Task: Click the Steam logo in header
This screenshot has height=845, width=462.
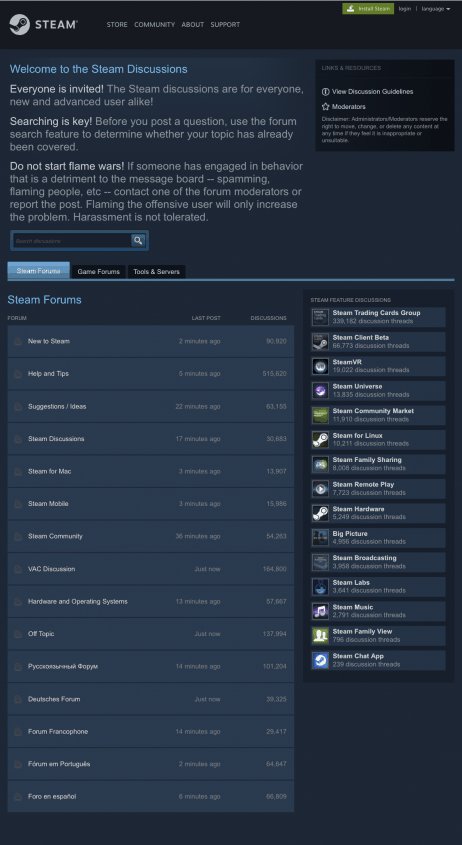Action: click(x=44, y=24)
